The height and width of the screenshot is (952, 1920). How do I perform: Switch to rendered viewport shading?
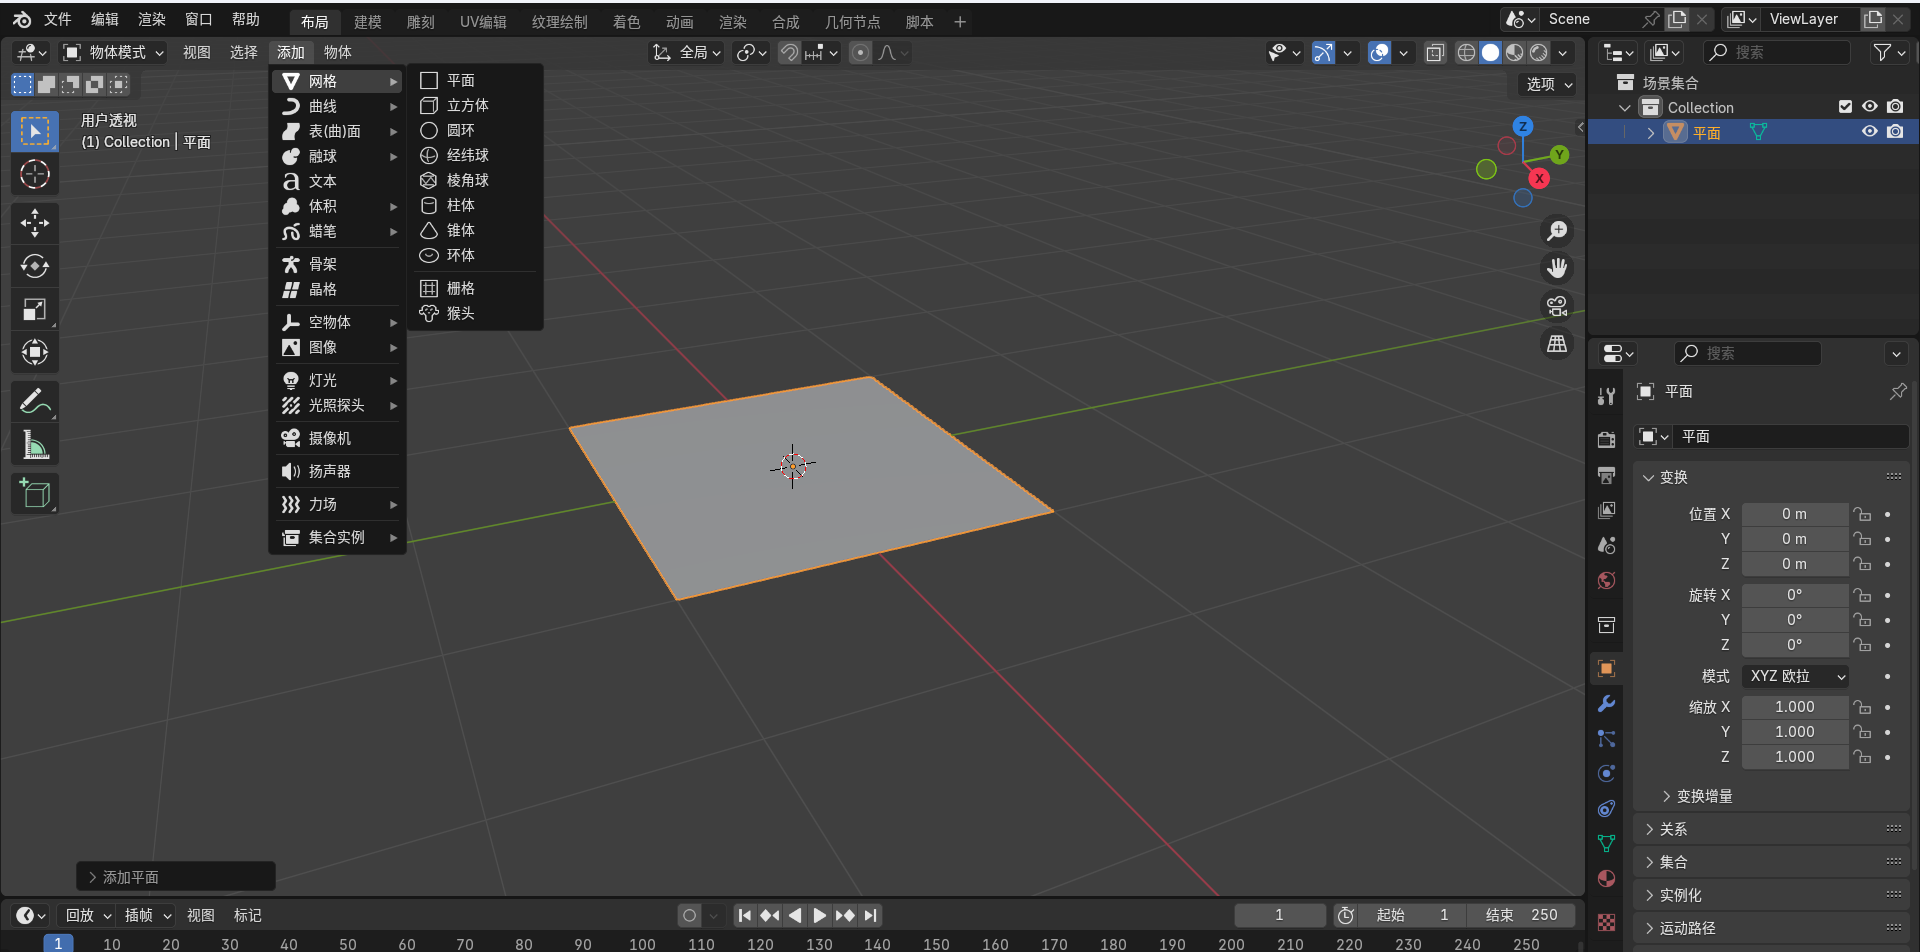point(1539,52)
